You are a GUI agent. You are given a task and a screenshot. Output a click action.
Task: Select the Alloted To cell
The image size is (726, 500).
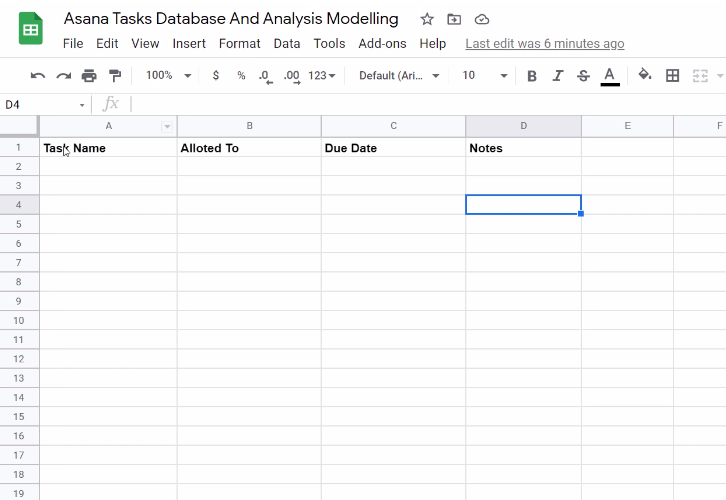click(x=249, y=148)
